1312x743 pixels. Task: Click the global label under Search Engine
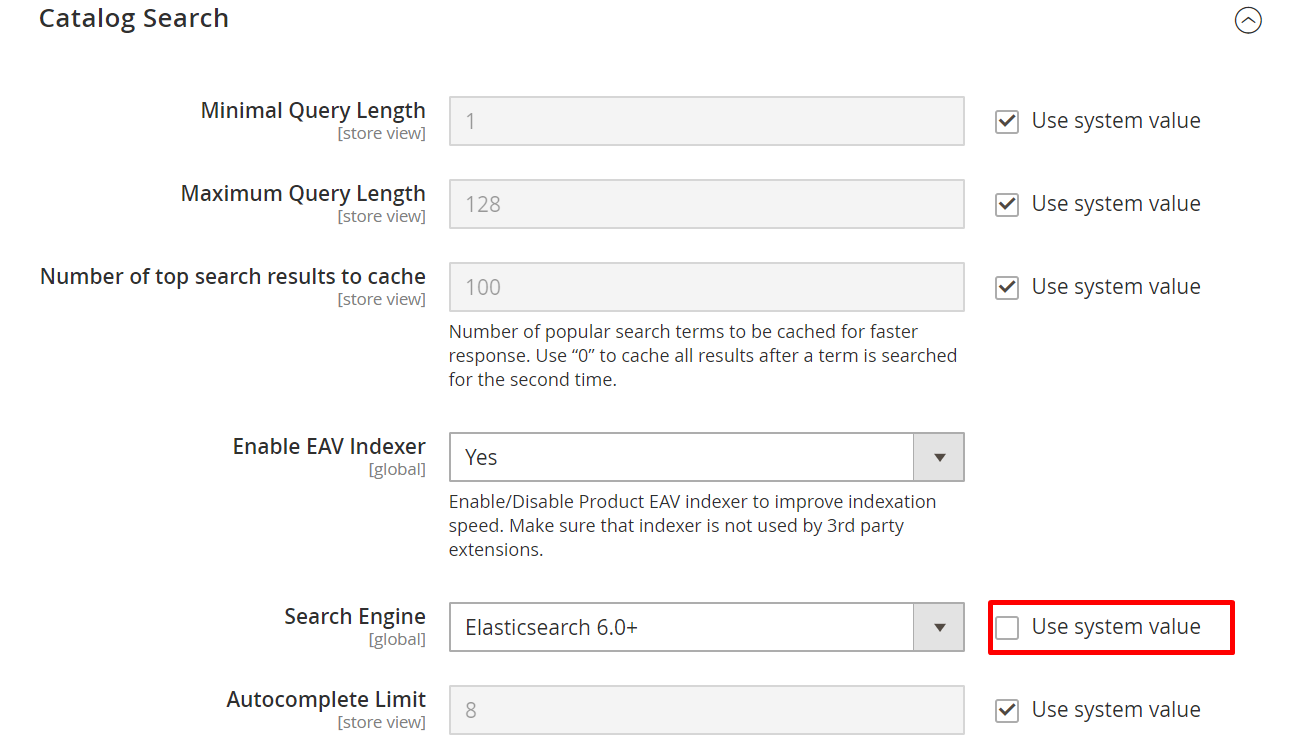tap(397, 639)
